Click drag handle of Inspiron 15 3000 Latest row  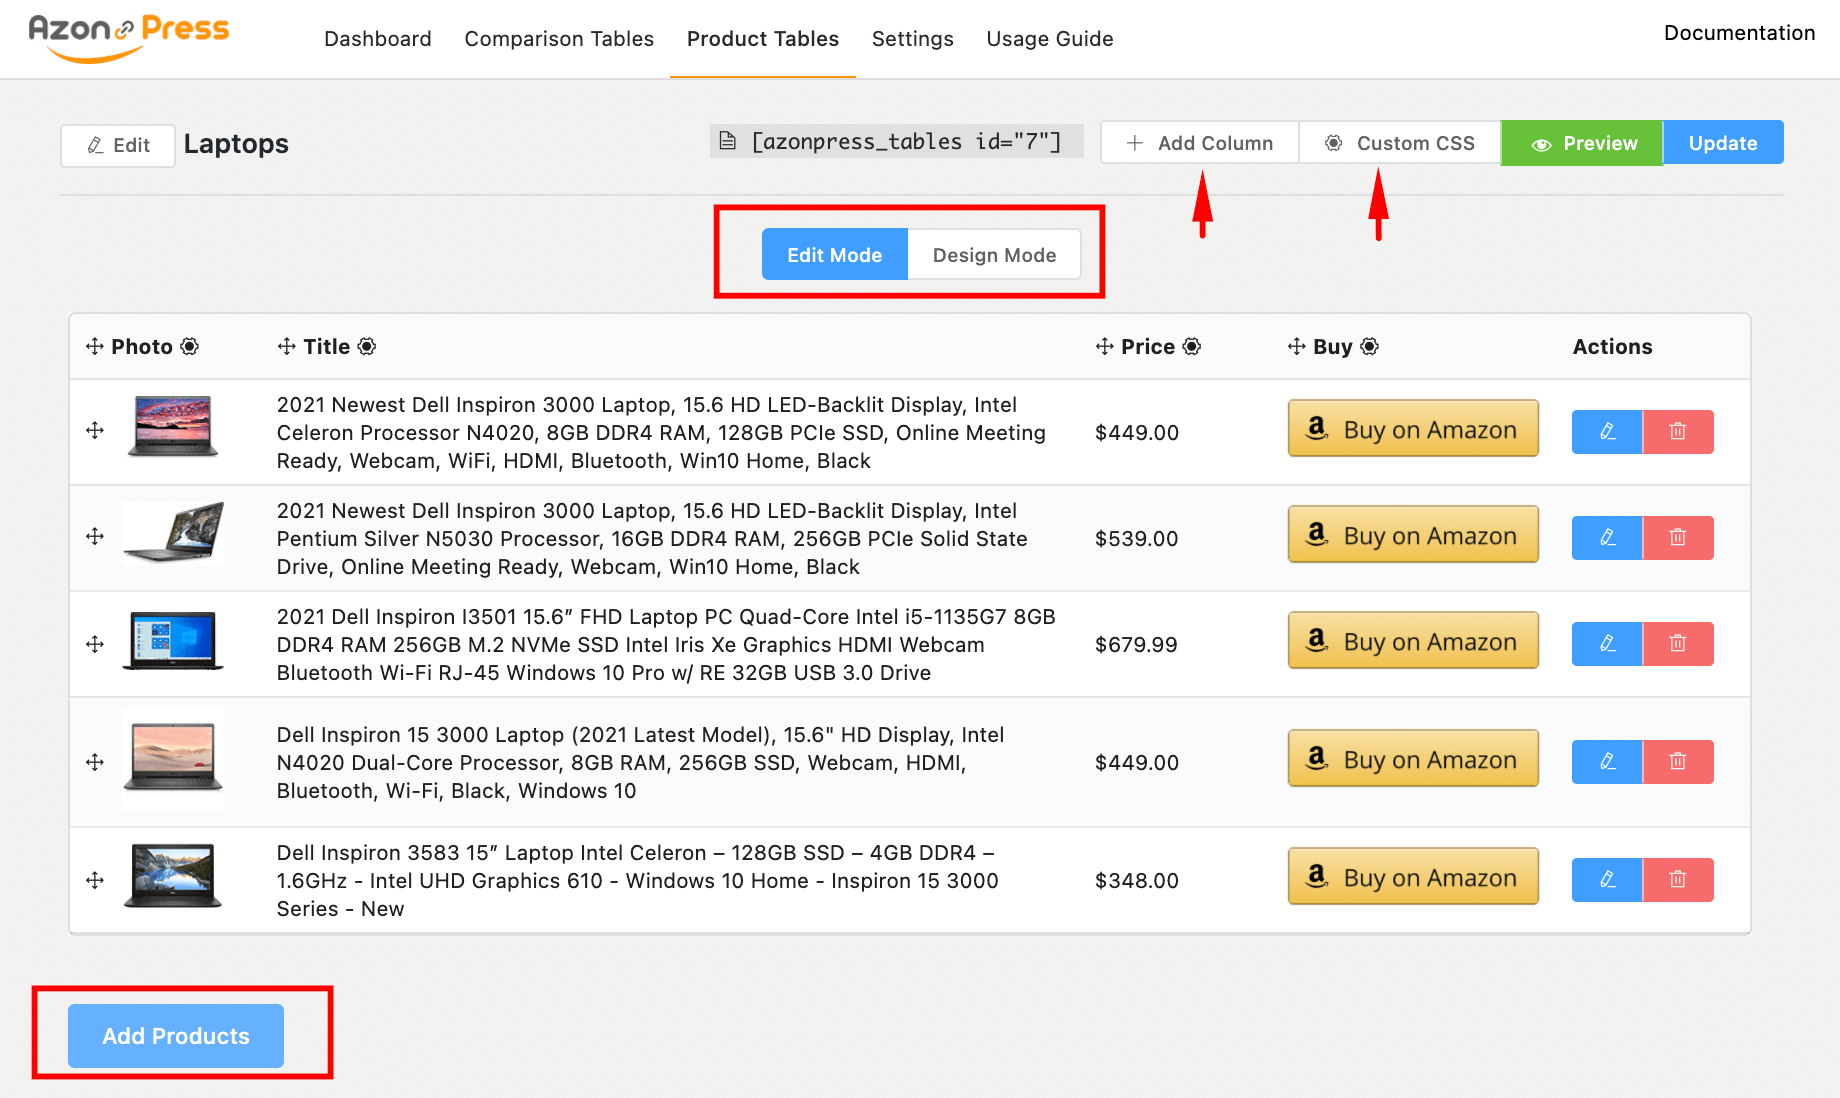click(95, 762)
